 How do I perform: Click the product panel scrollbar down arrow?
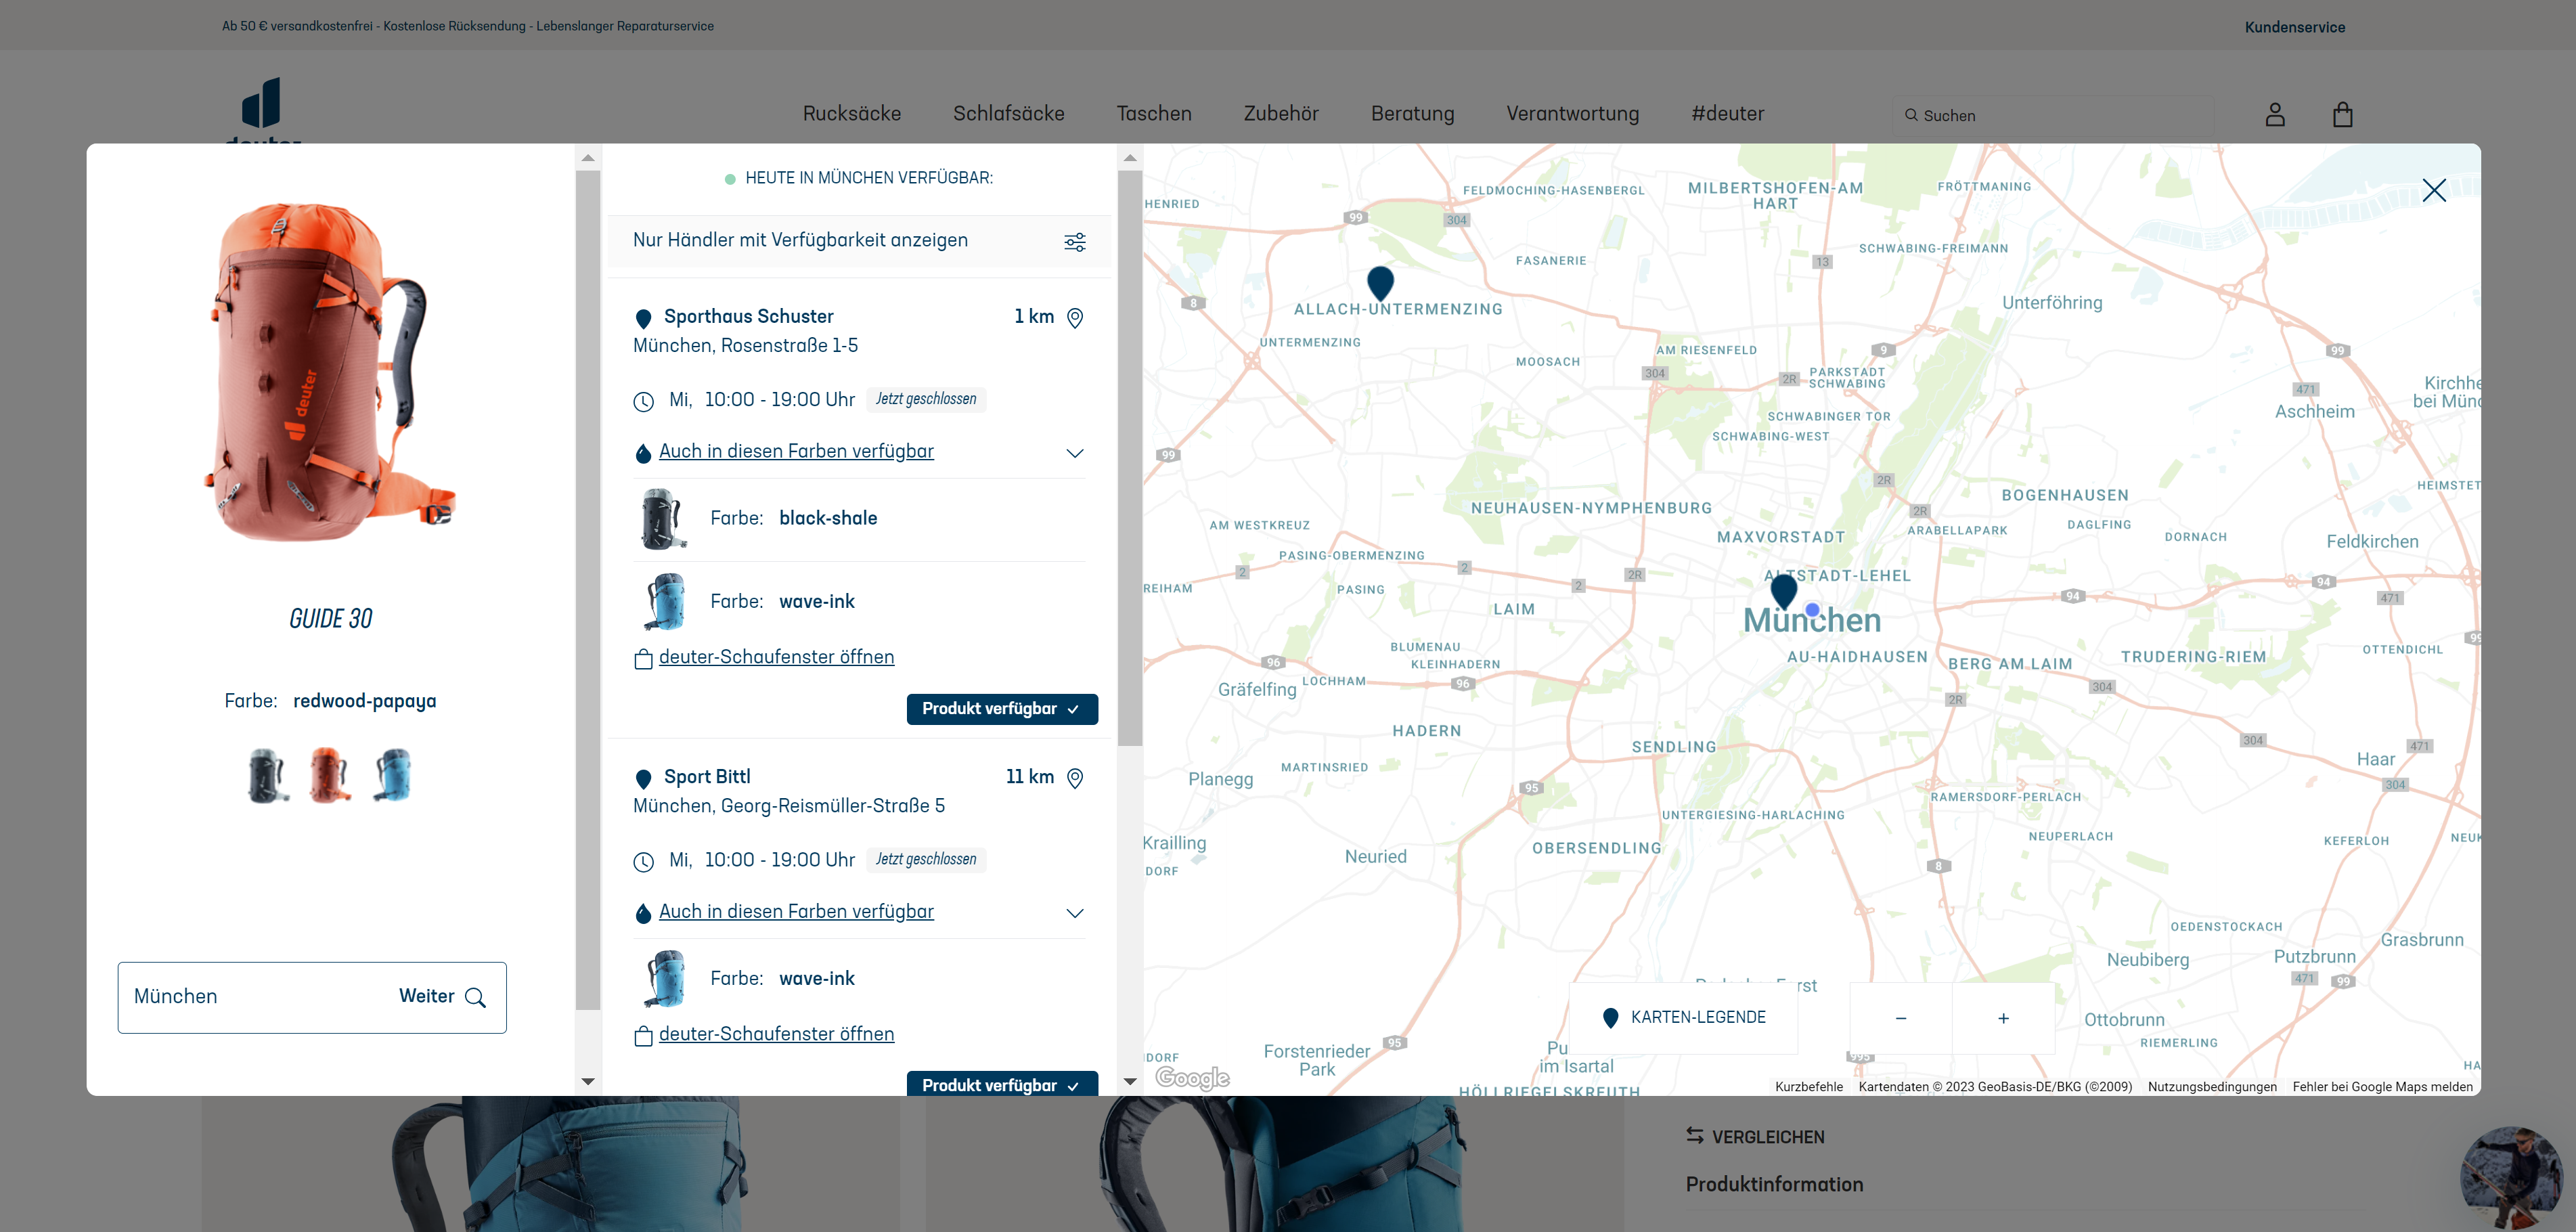click(x=588, y=1081)
